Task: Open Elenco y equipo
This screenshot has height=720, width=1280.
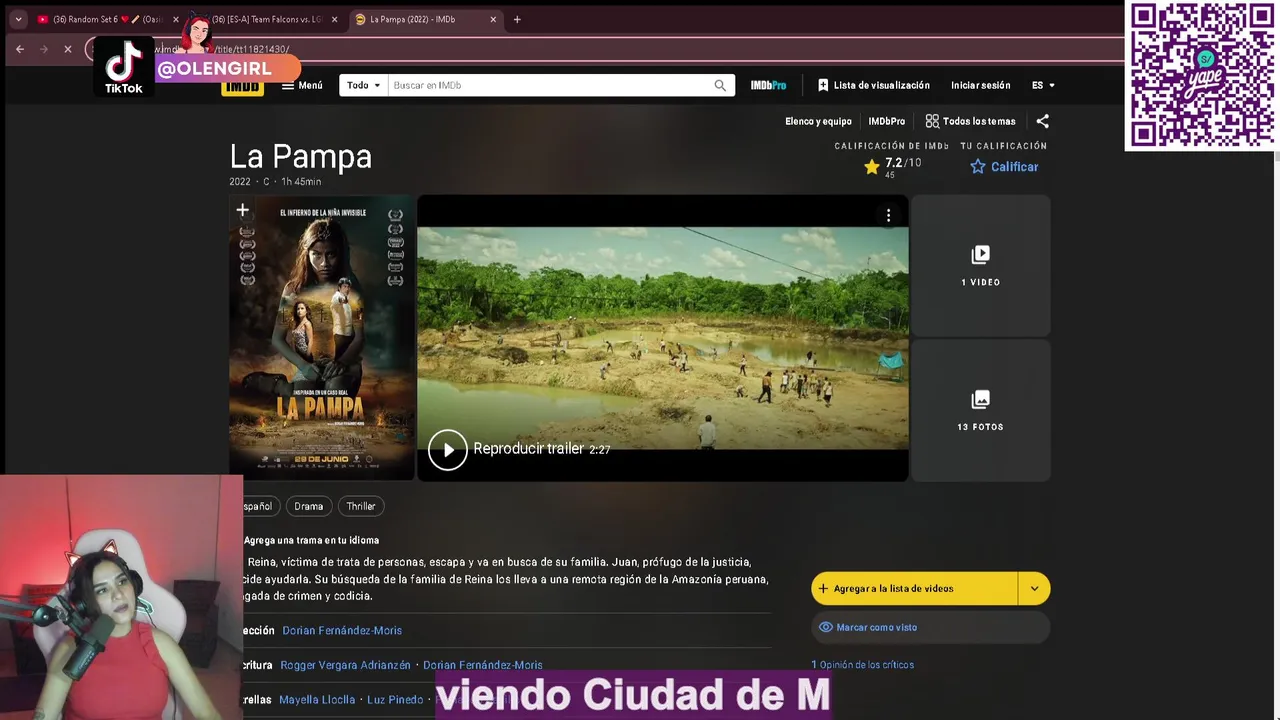Action: [x=818, y=121]
